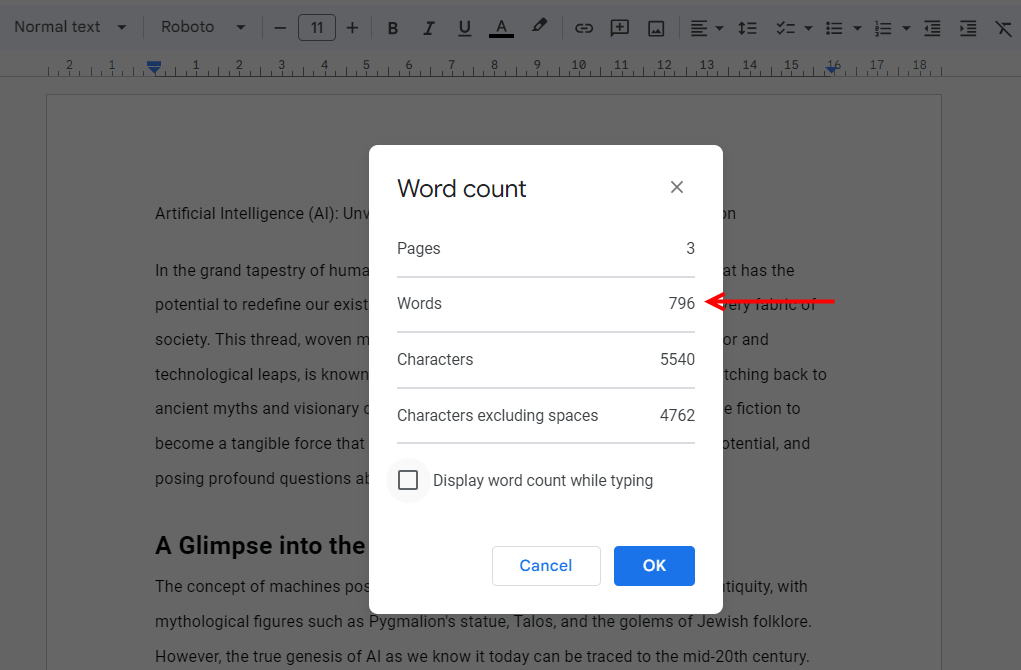Viewport: 1021px width, 670px height.
Task: Expand the bulleted list dropdown arrow
Action: (858, 28)
